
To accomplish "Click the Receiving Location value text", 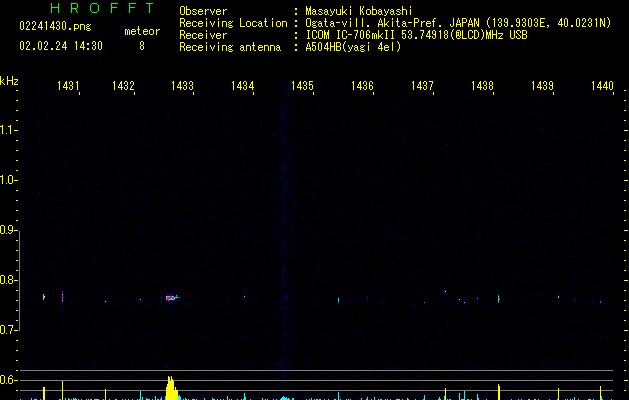I will 458,23.
